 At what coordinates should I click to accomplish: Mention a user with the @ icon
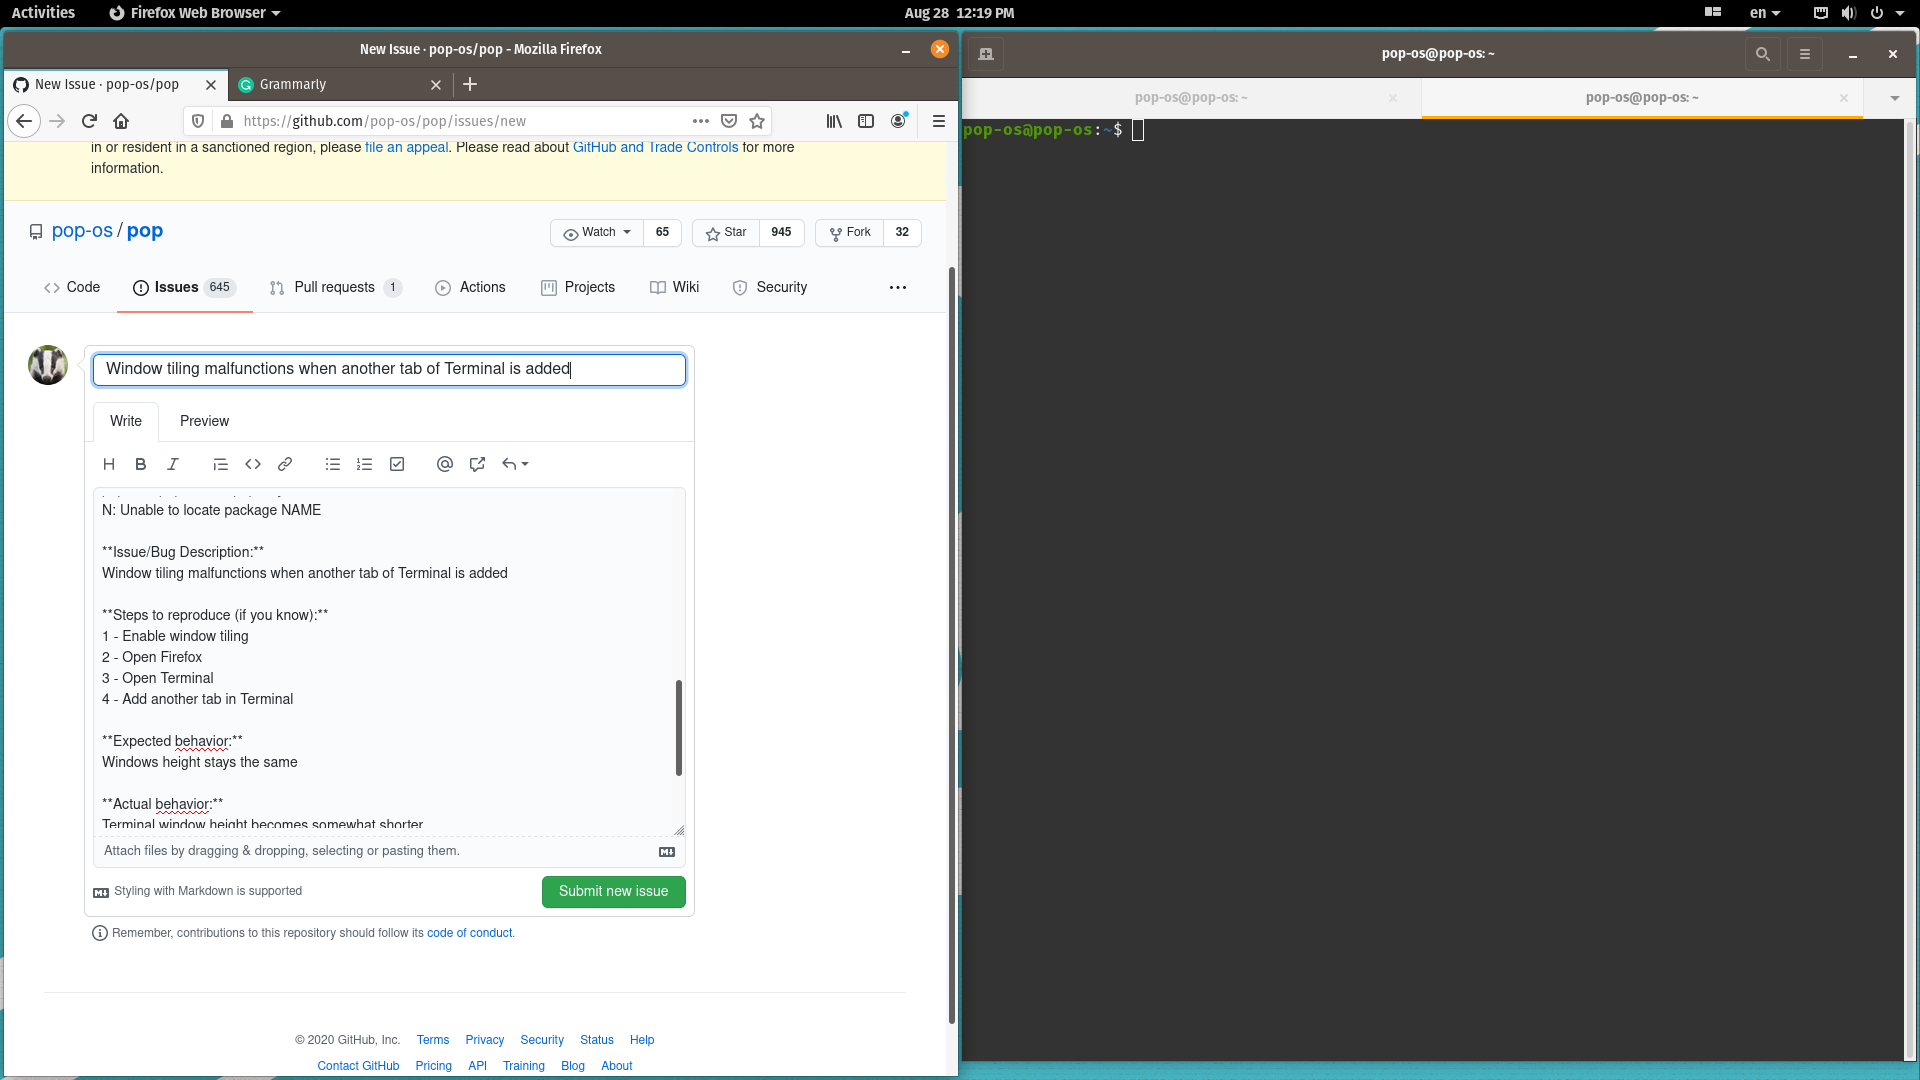pyautogui.click(x=445, y=464)
